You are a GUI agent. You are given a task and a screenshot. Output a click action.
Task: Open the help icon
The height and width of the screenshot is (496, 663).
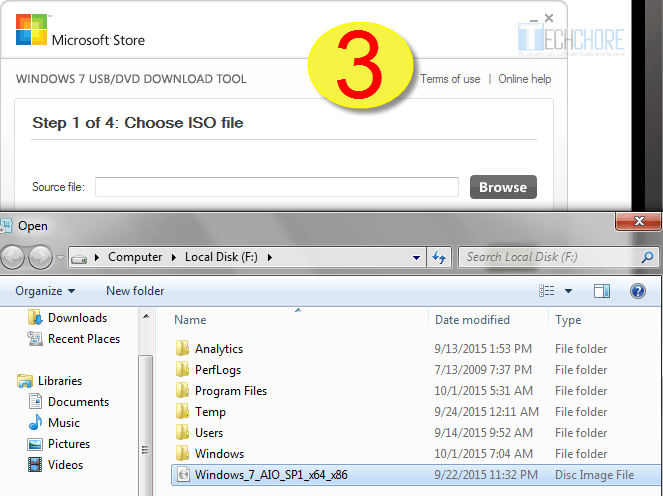pyautogui.click(x=638, y=290)
